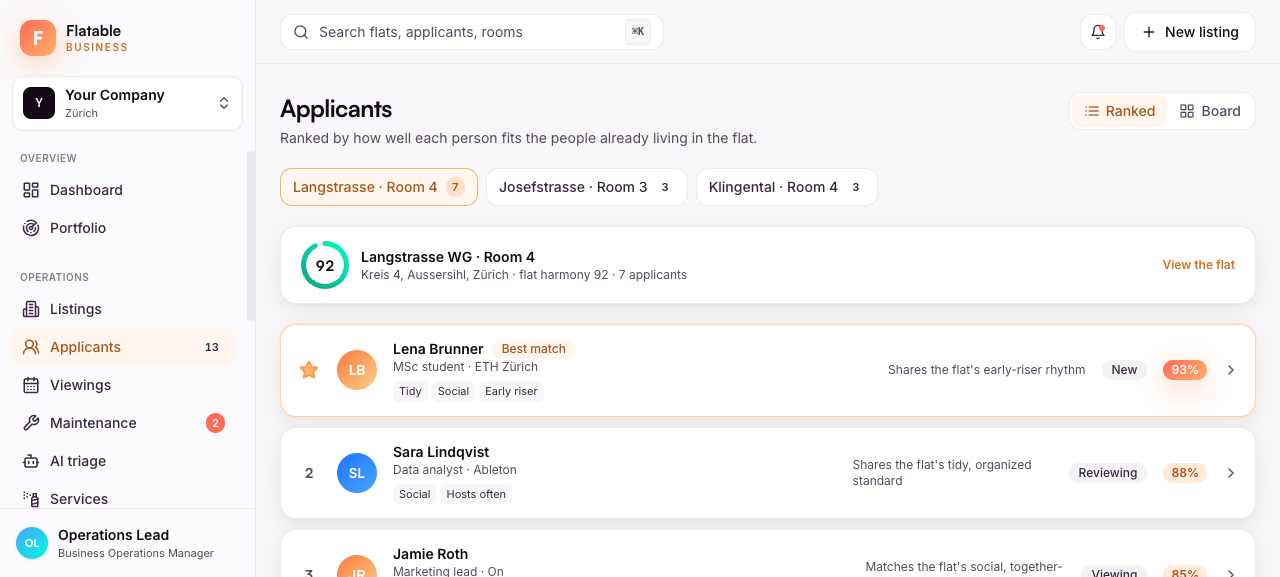Click the Operations Lead profile name
The height and width of the screenshot is (577, 1280).
pyautogui.click(x=113, y=535)
